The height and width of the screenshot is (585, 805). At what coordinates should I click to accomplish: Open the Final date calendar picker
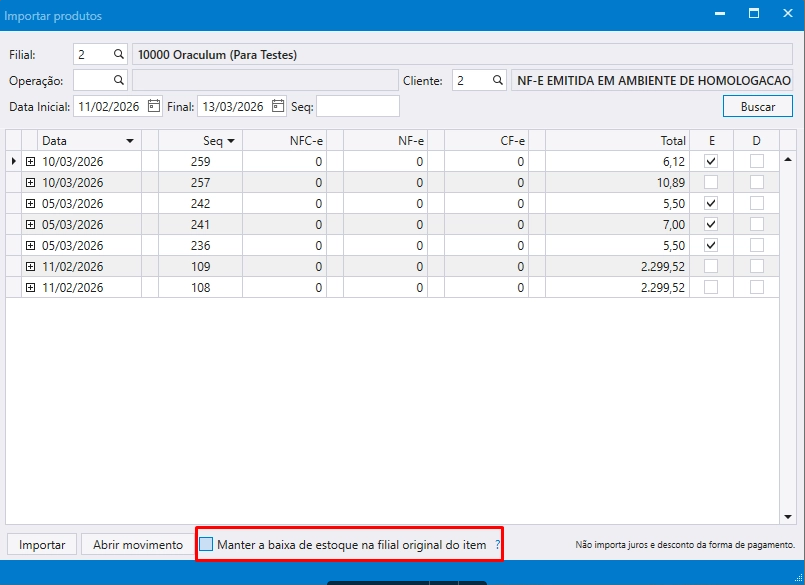(277, 106)
